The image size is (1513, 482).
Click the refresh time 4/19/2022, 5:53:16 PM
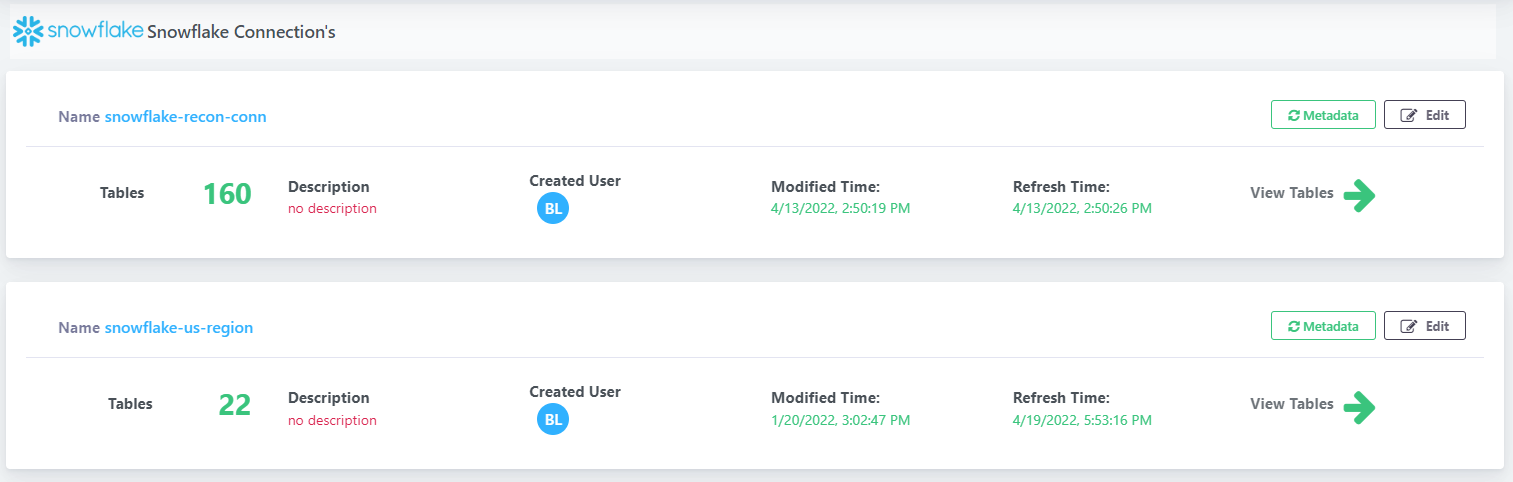coord(1082,421)
